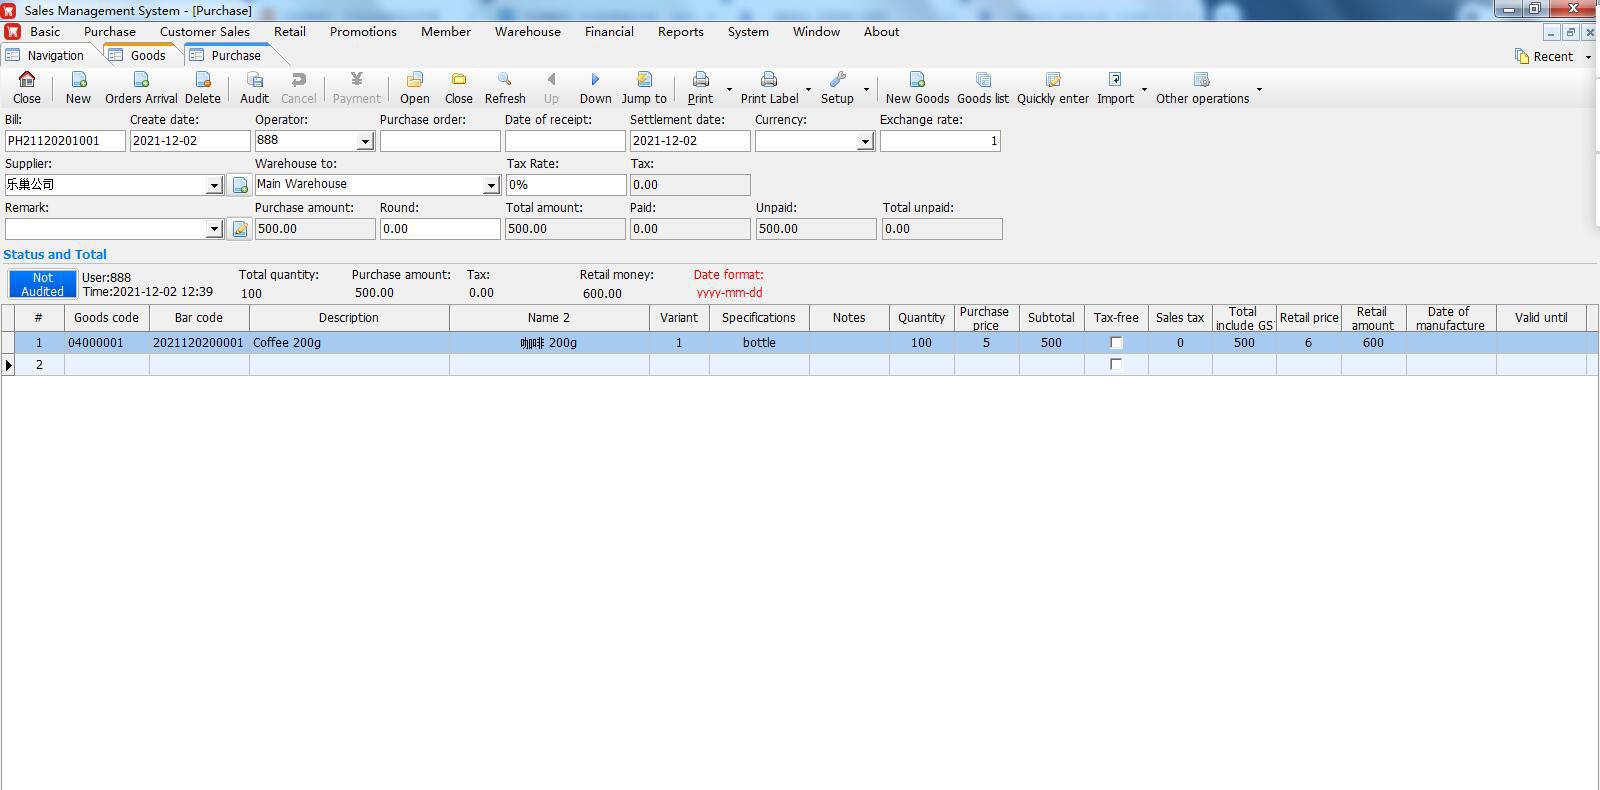Open the Warehouse menu
This screenshot has height=790, width=1600.
(x=527, y=32)
